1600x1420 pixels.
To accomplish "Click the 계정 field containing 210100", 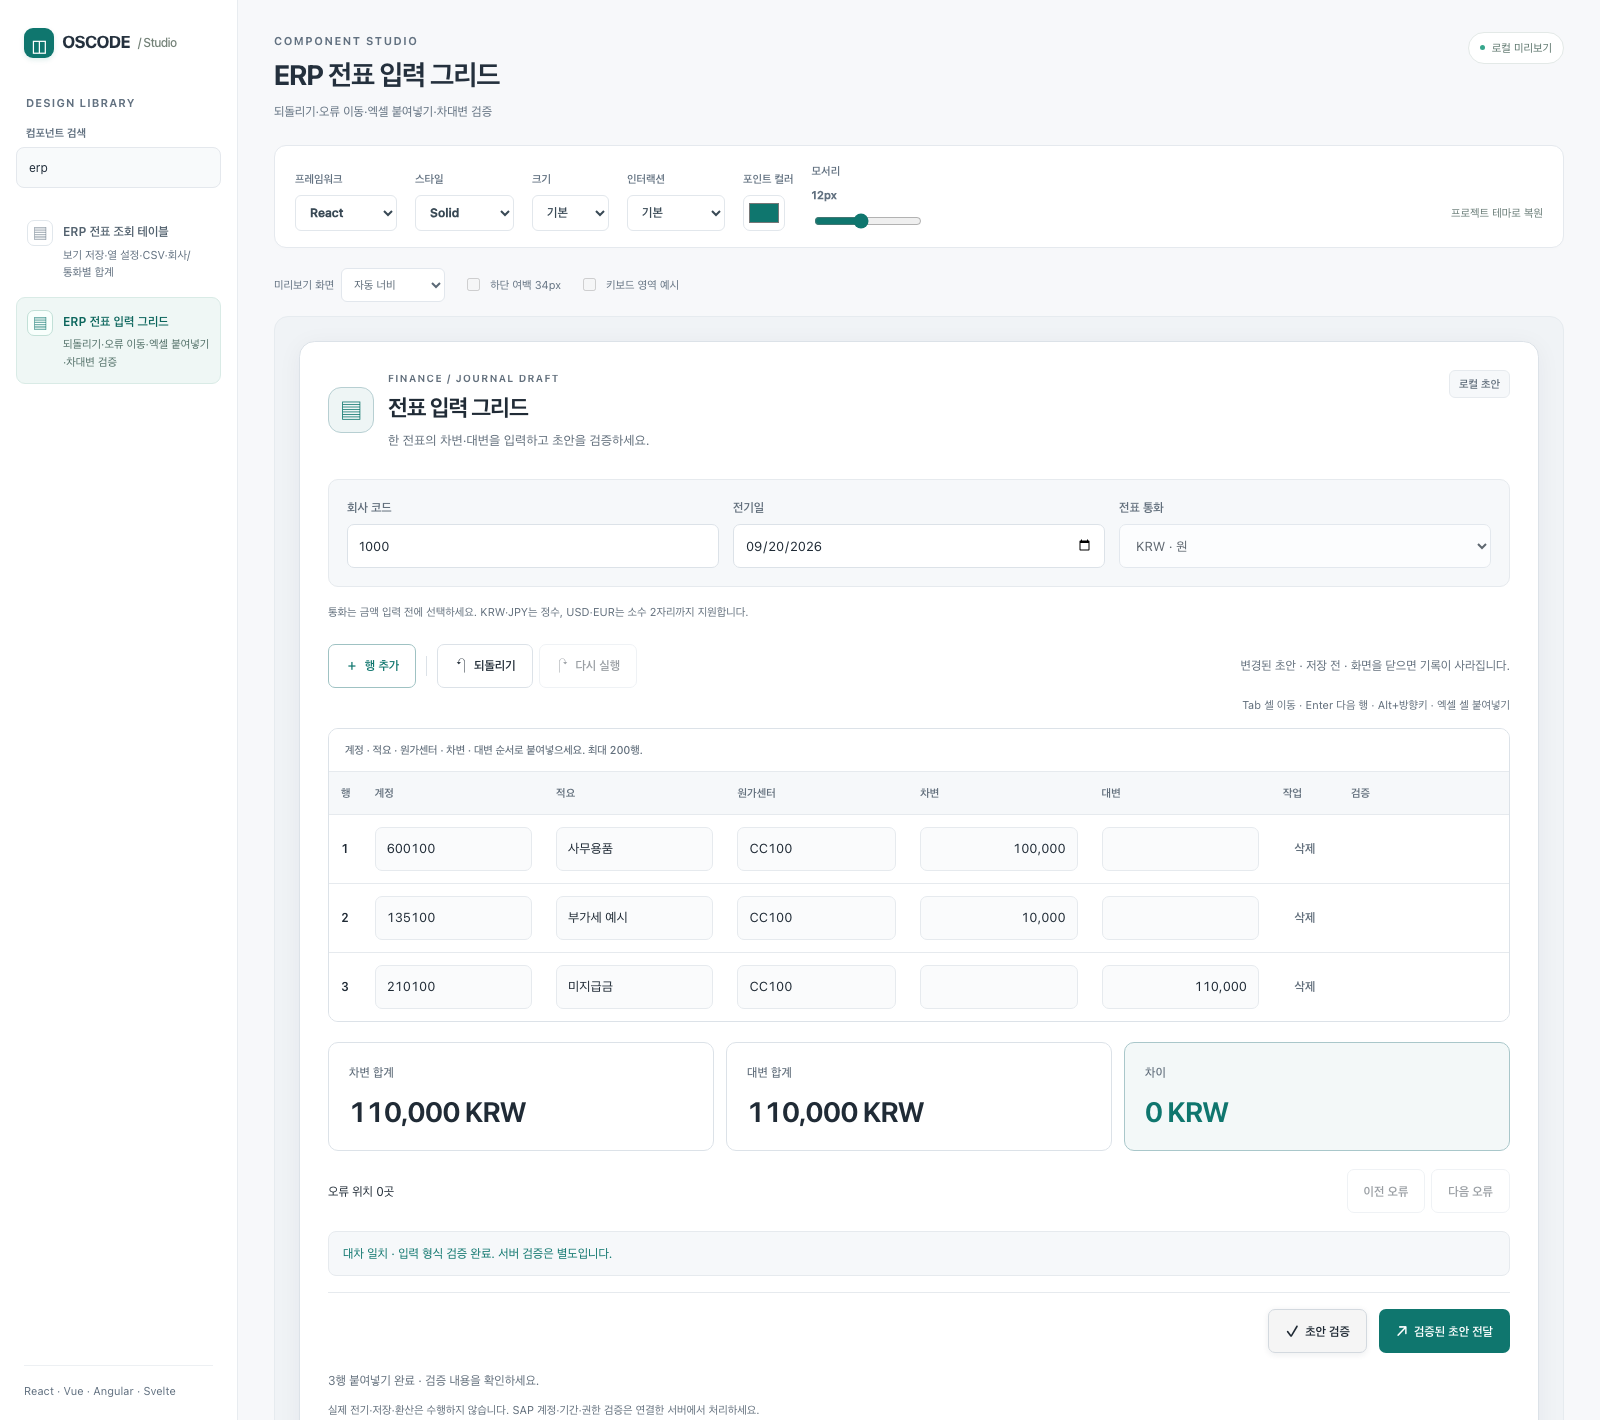I will tap(453, 987).
